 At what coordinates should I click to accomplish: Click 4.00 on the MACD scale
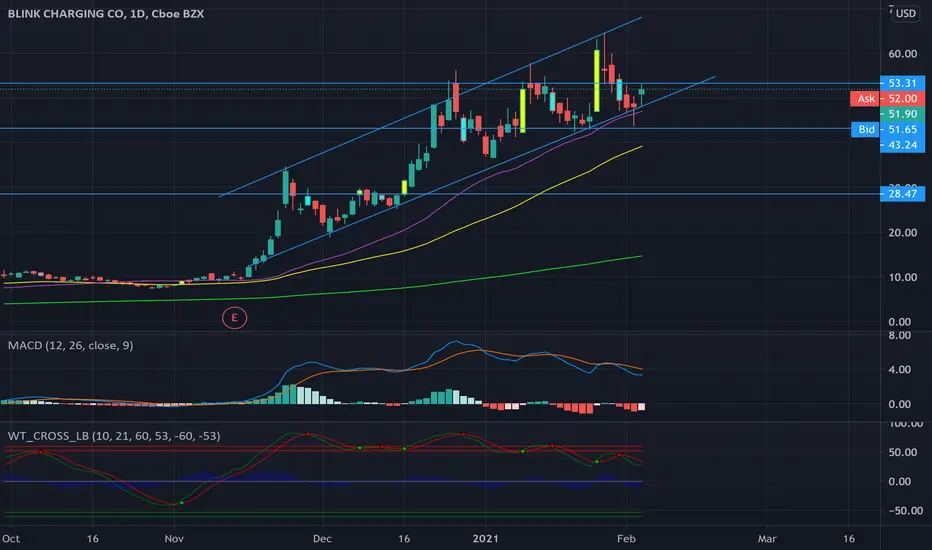(900, 370)
